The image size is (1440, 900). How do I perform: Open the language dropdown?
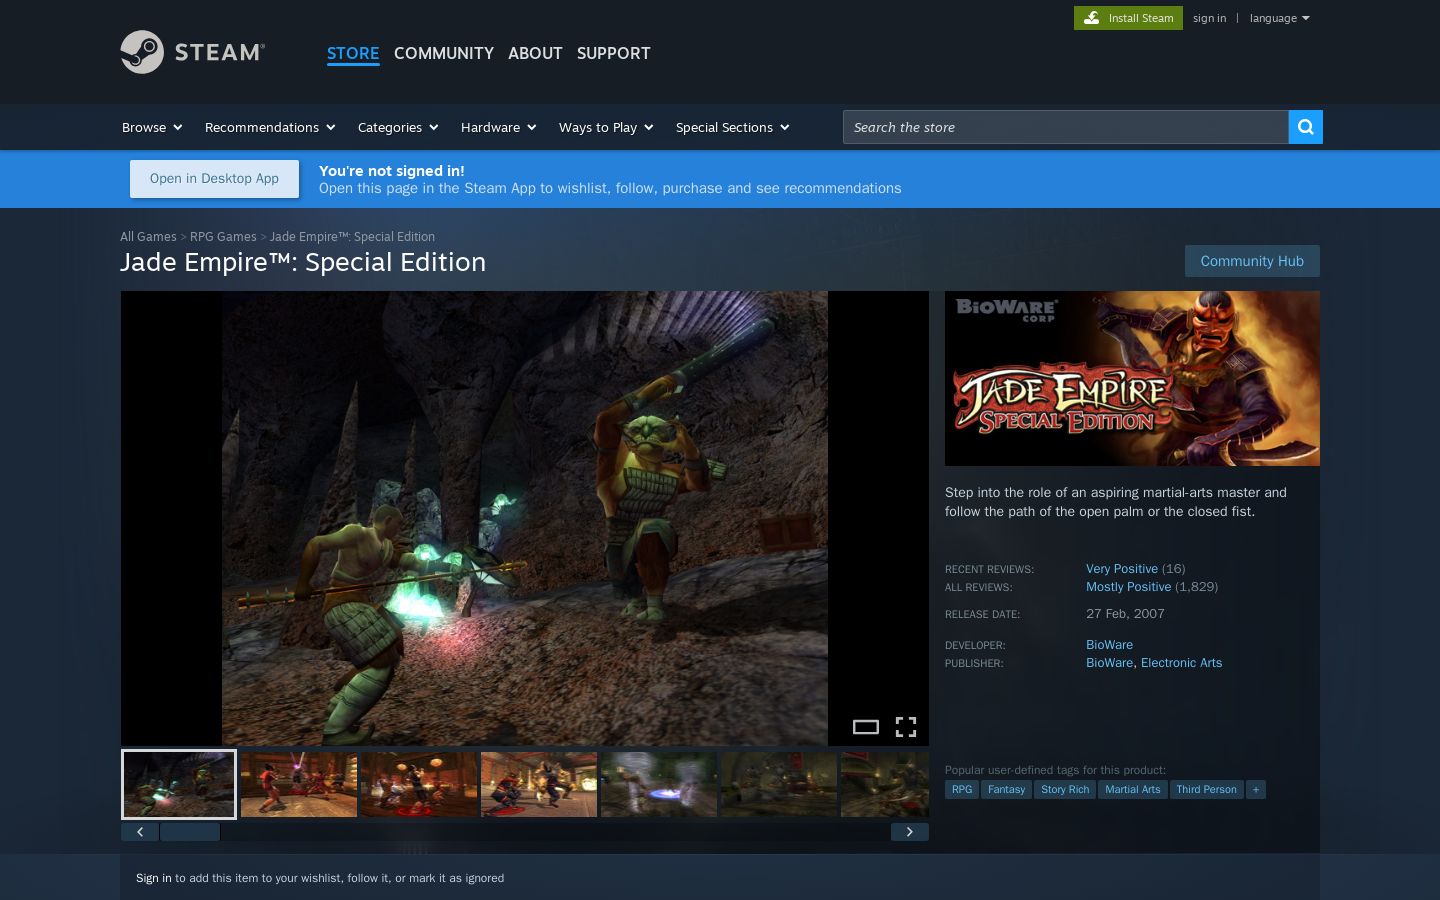pyautogui.click(x=1279, y=18)
